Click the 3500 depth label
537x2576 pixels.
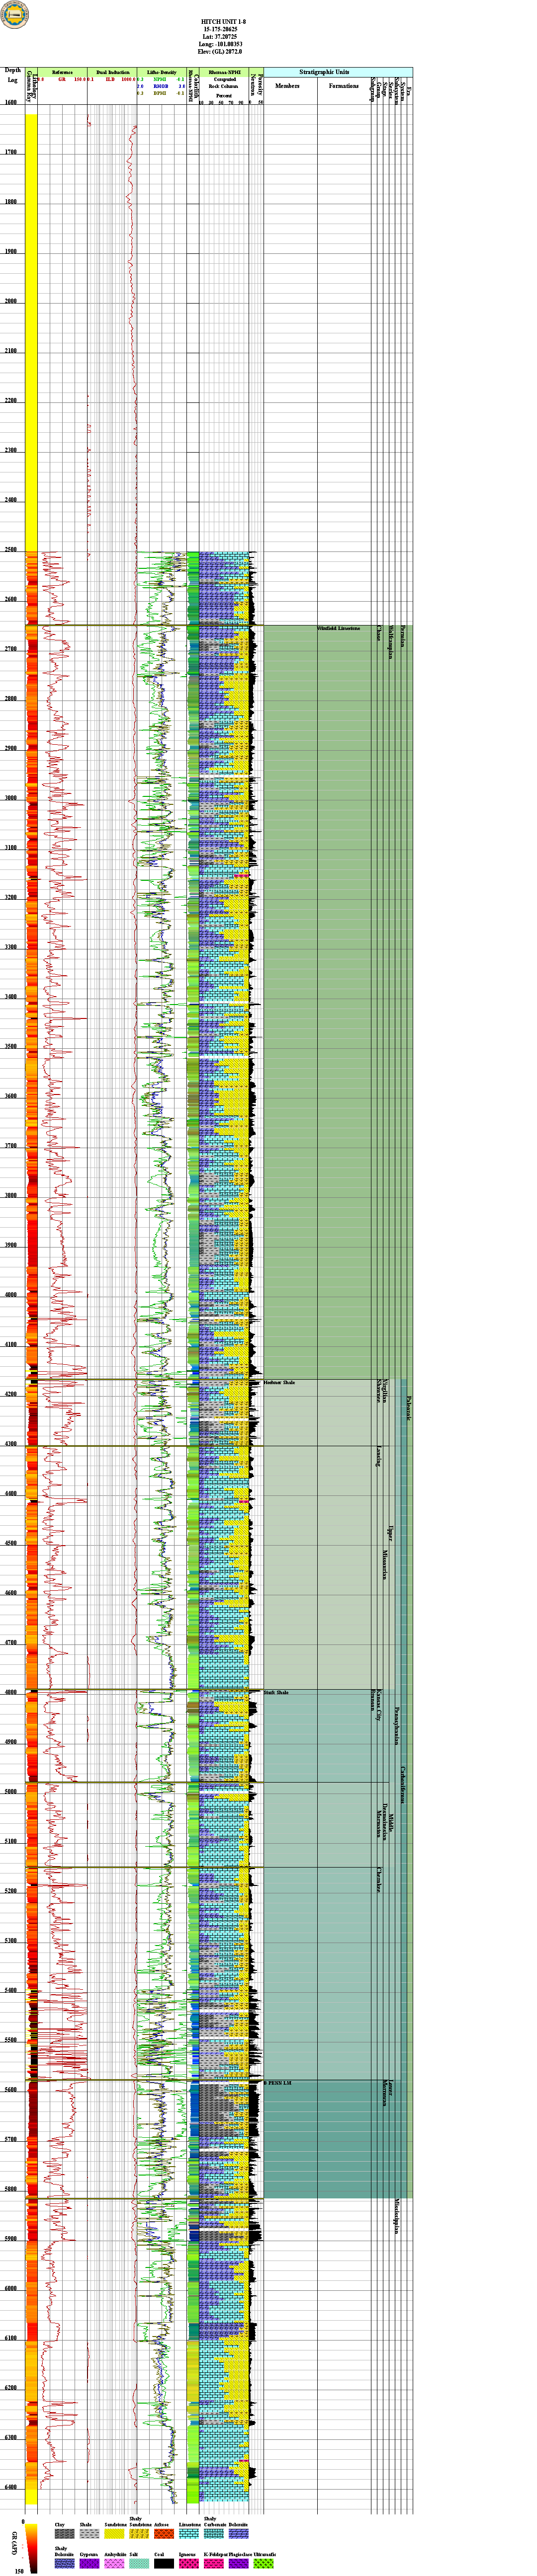(11, 1047)
